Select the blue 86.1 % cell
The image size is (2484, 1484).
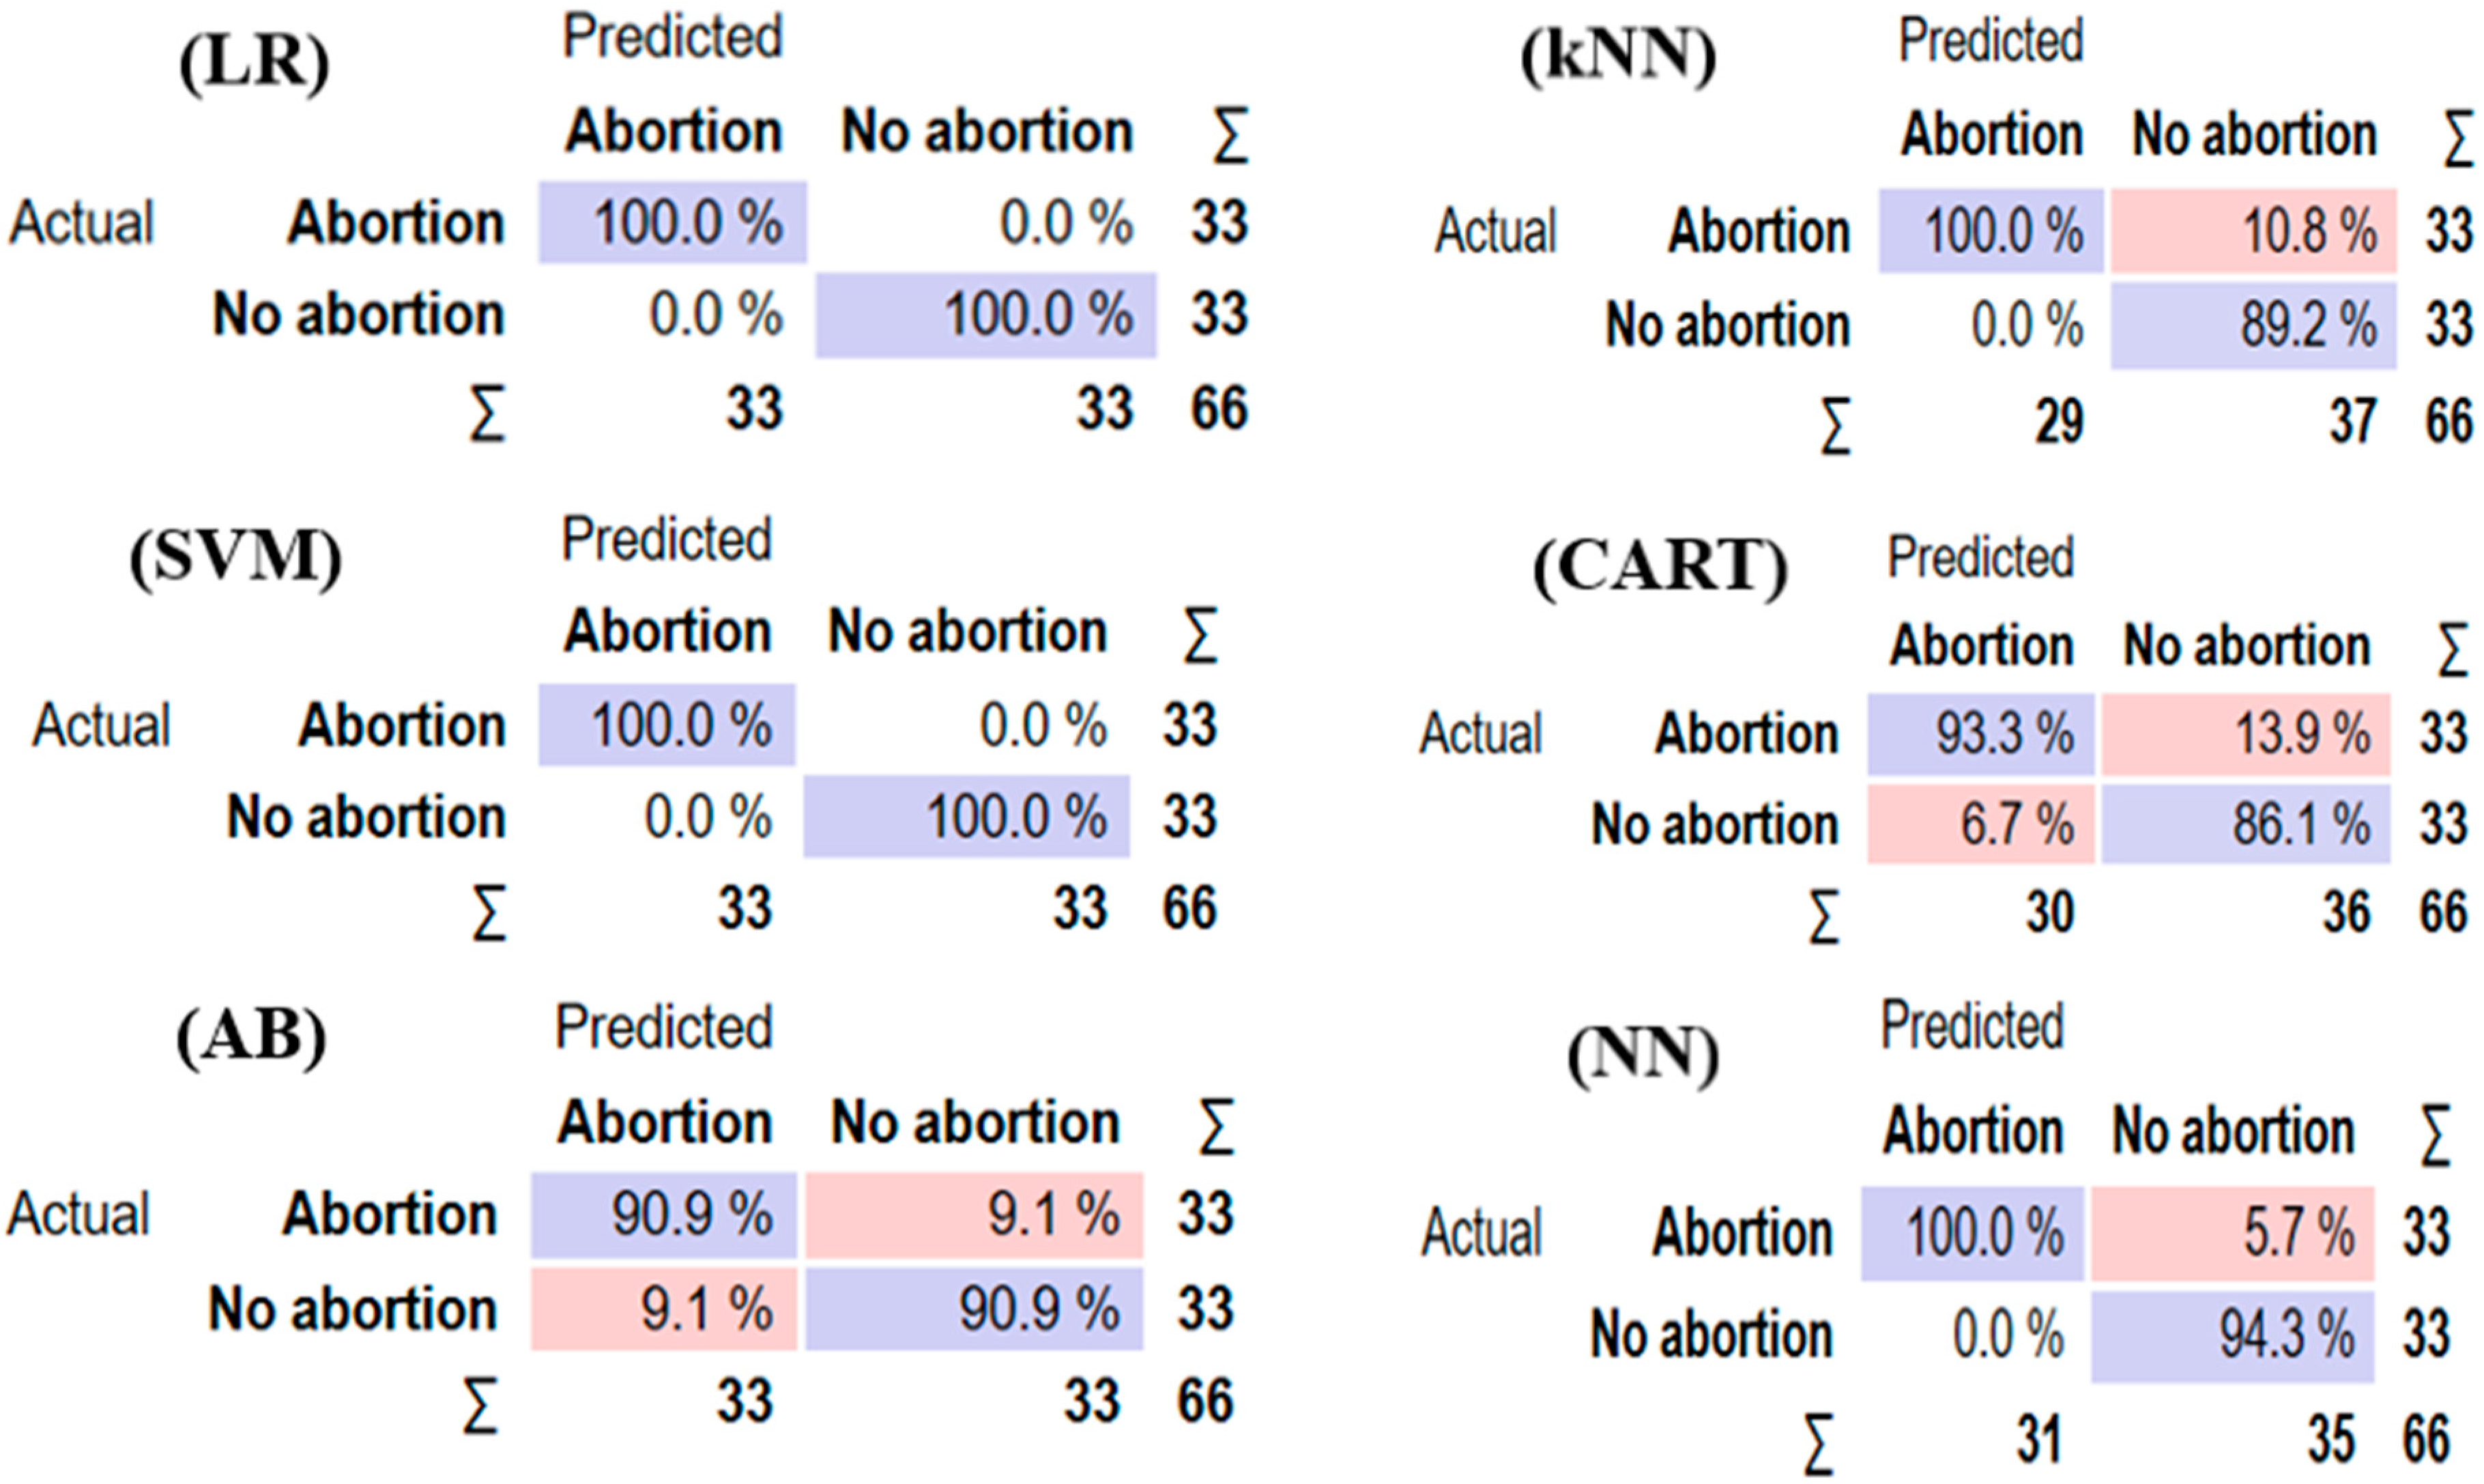pos(2245,825)
